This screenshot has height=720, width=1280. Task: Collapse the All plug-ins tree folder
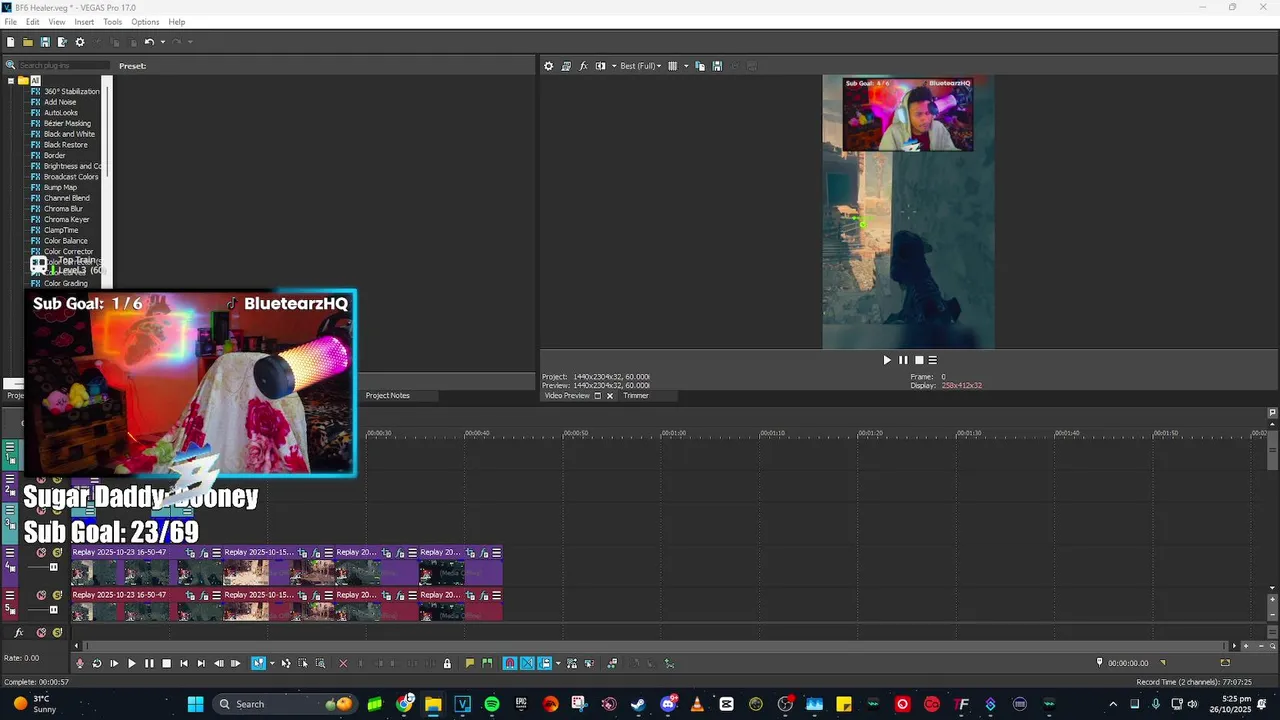pyautogui.click(x=11, y=81)
